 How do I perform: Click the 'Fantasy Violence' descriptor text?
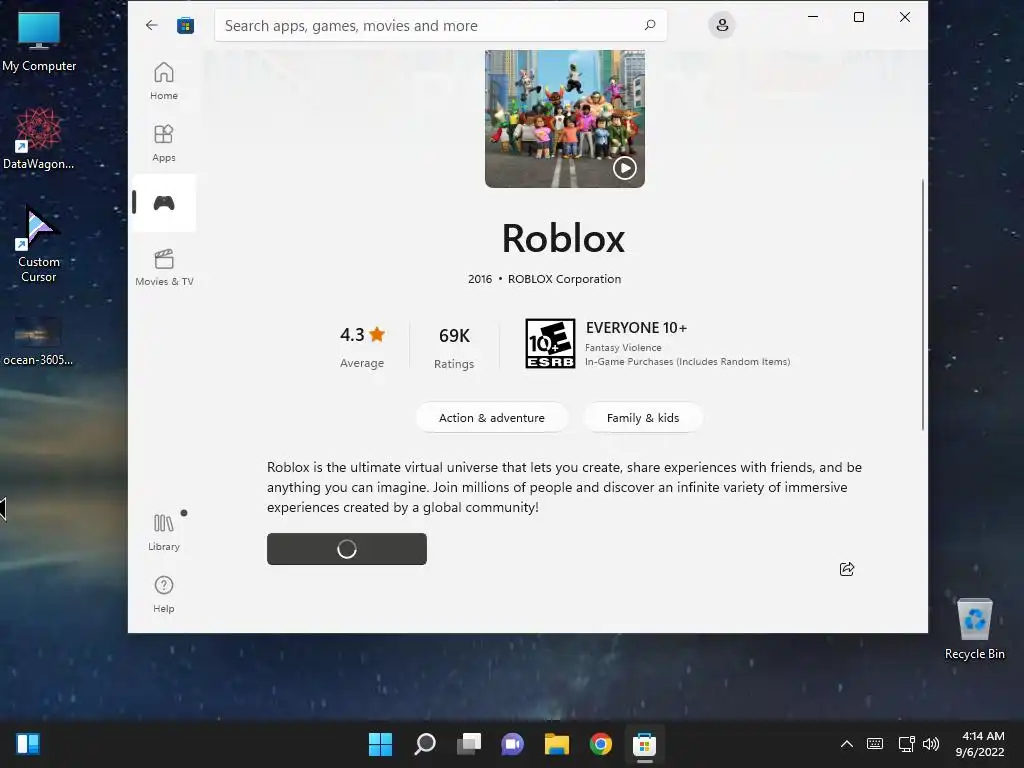[x=623, y=347]
